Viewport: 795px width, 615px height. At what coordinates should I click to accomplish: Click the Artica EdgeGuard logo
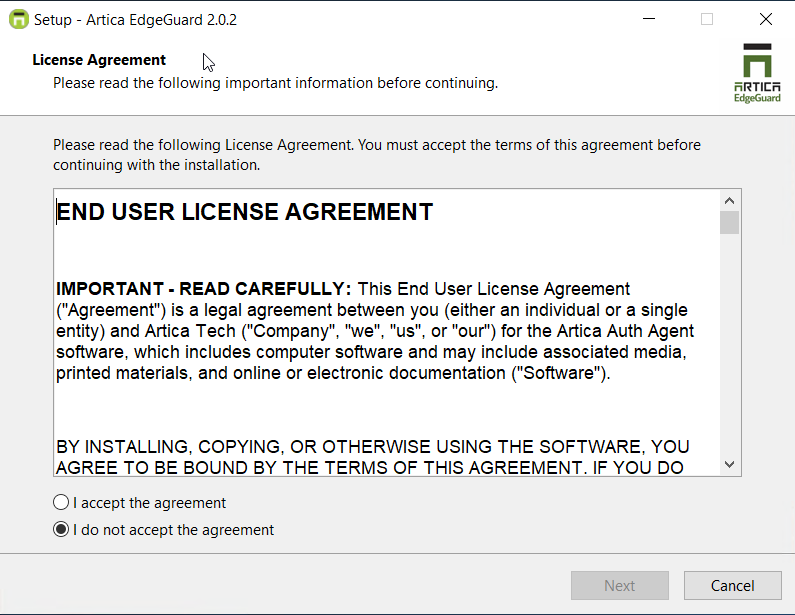[757, 73]
